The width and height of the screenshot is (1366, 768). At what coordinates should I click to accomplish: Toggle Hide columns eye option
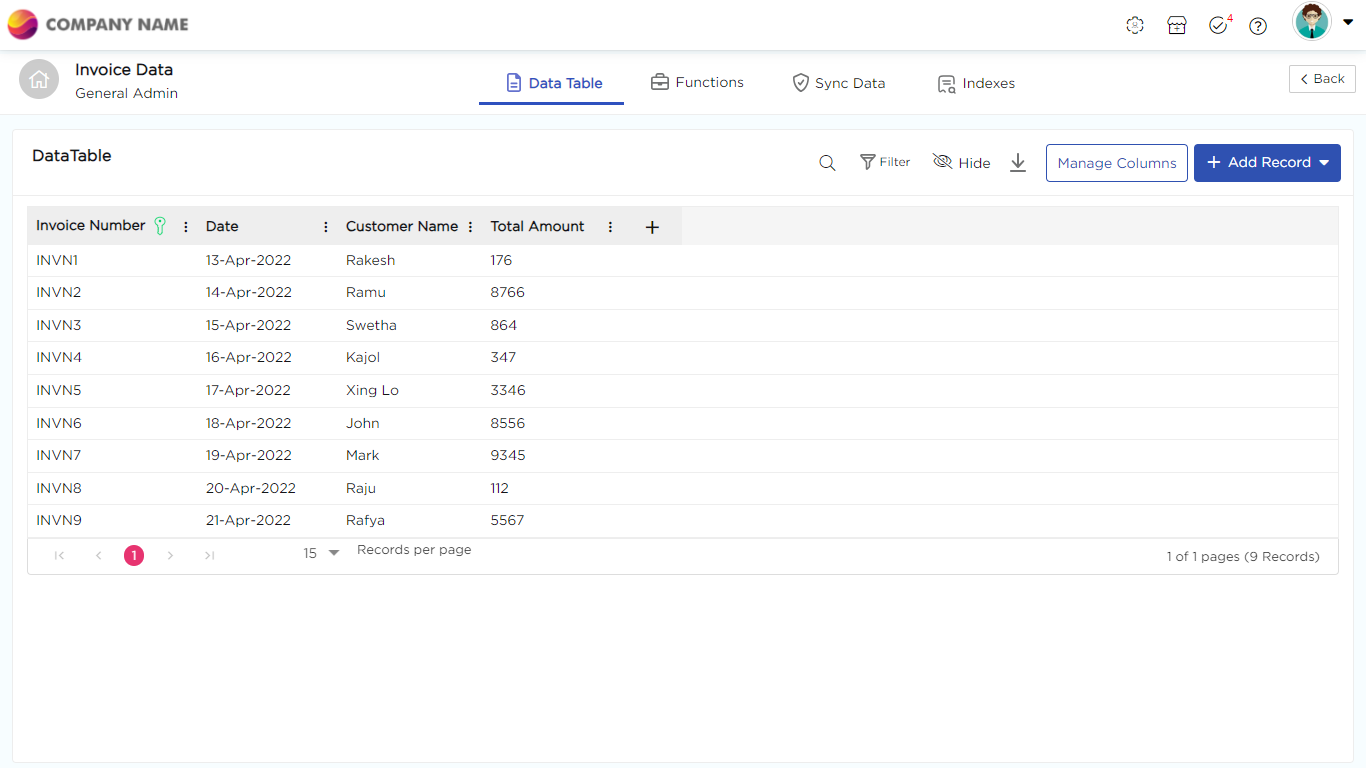point(961,163)
